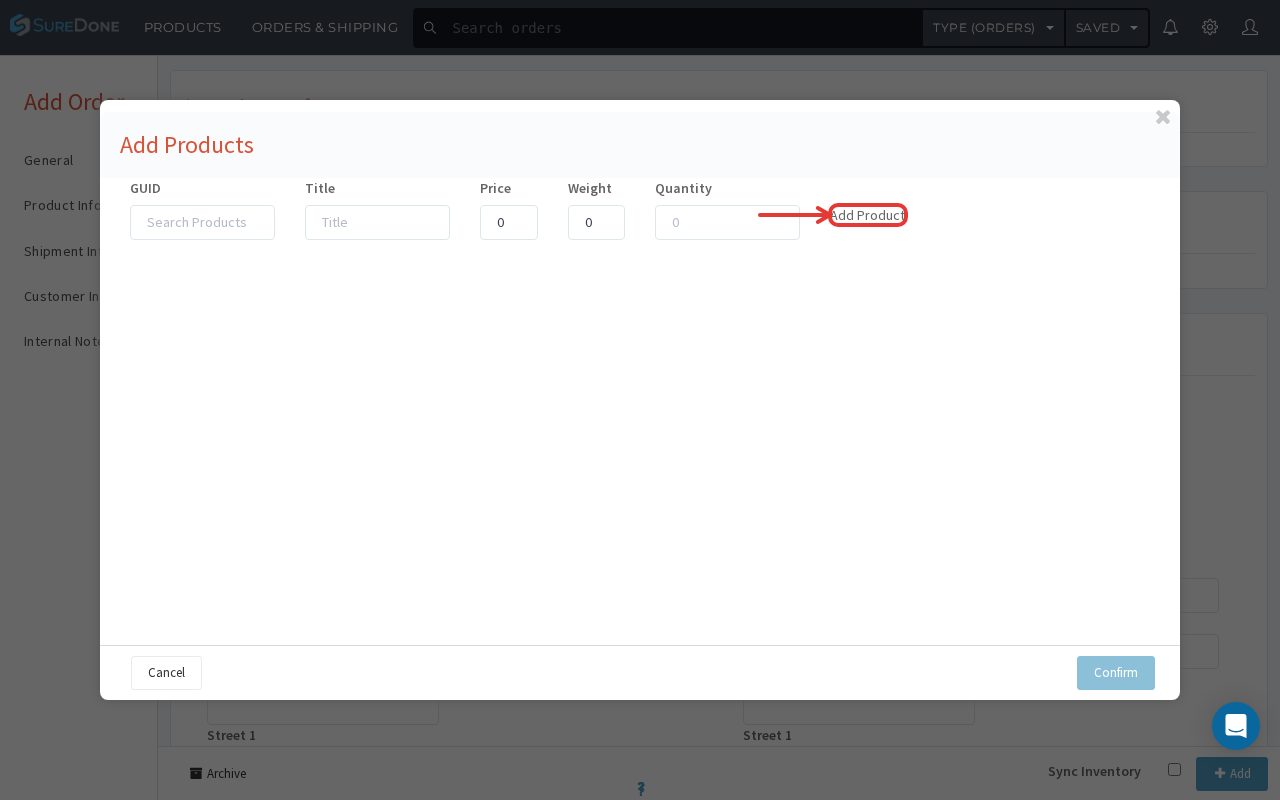Expand the TYPE (ORDERS) dropdown
The width and height of the screenshot is (1280, 800).
click(993, 28)
